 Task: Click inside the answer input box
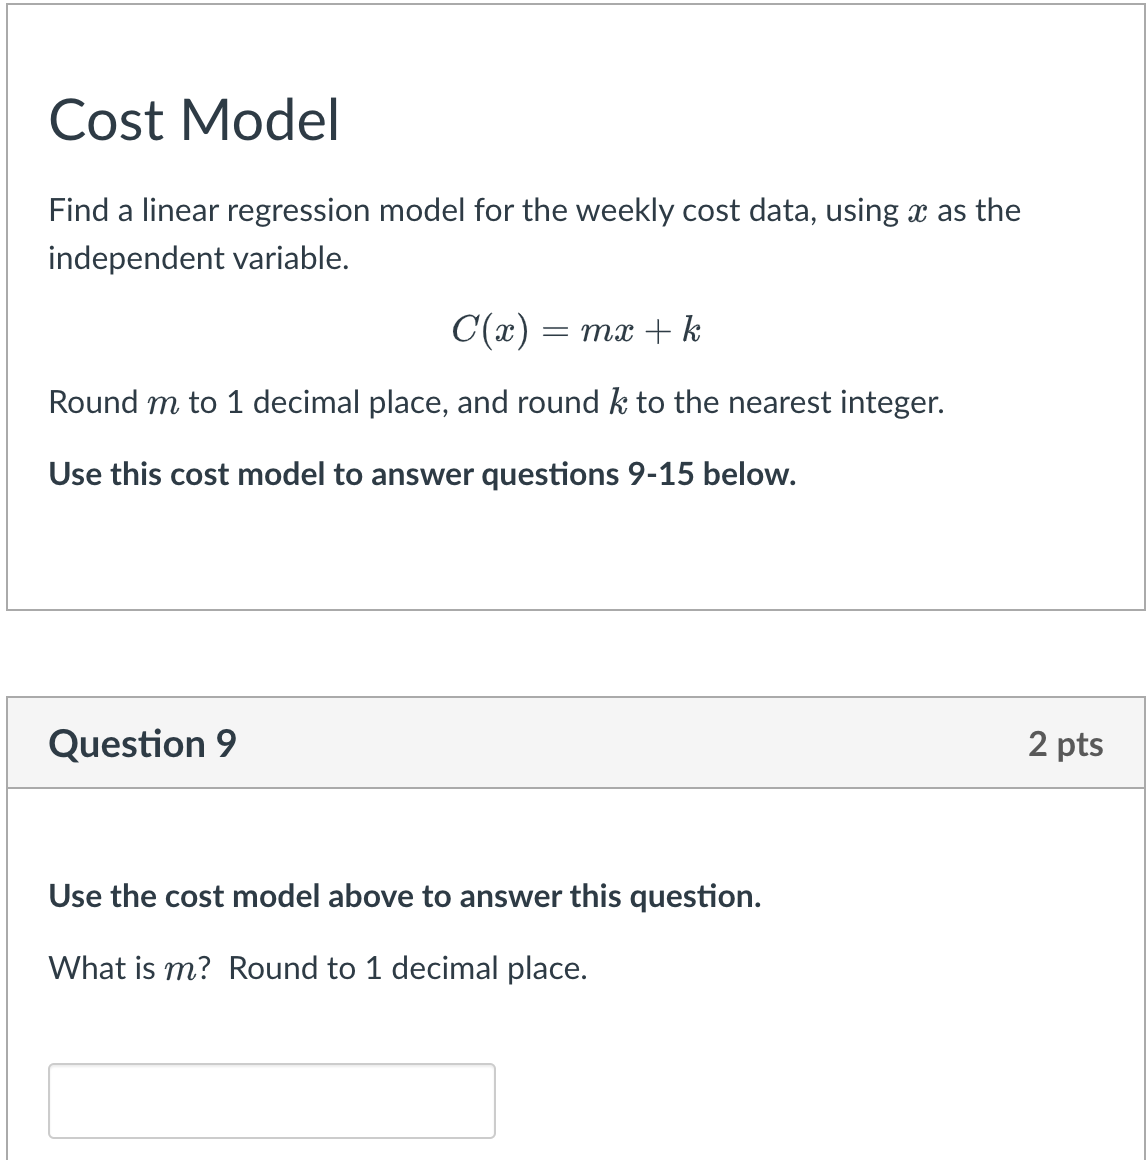271,1100
